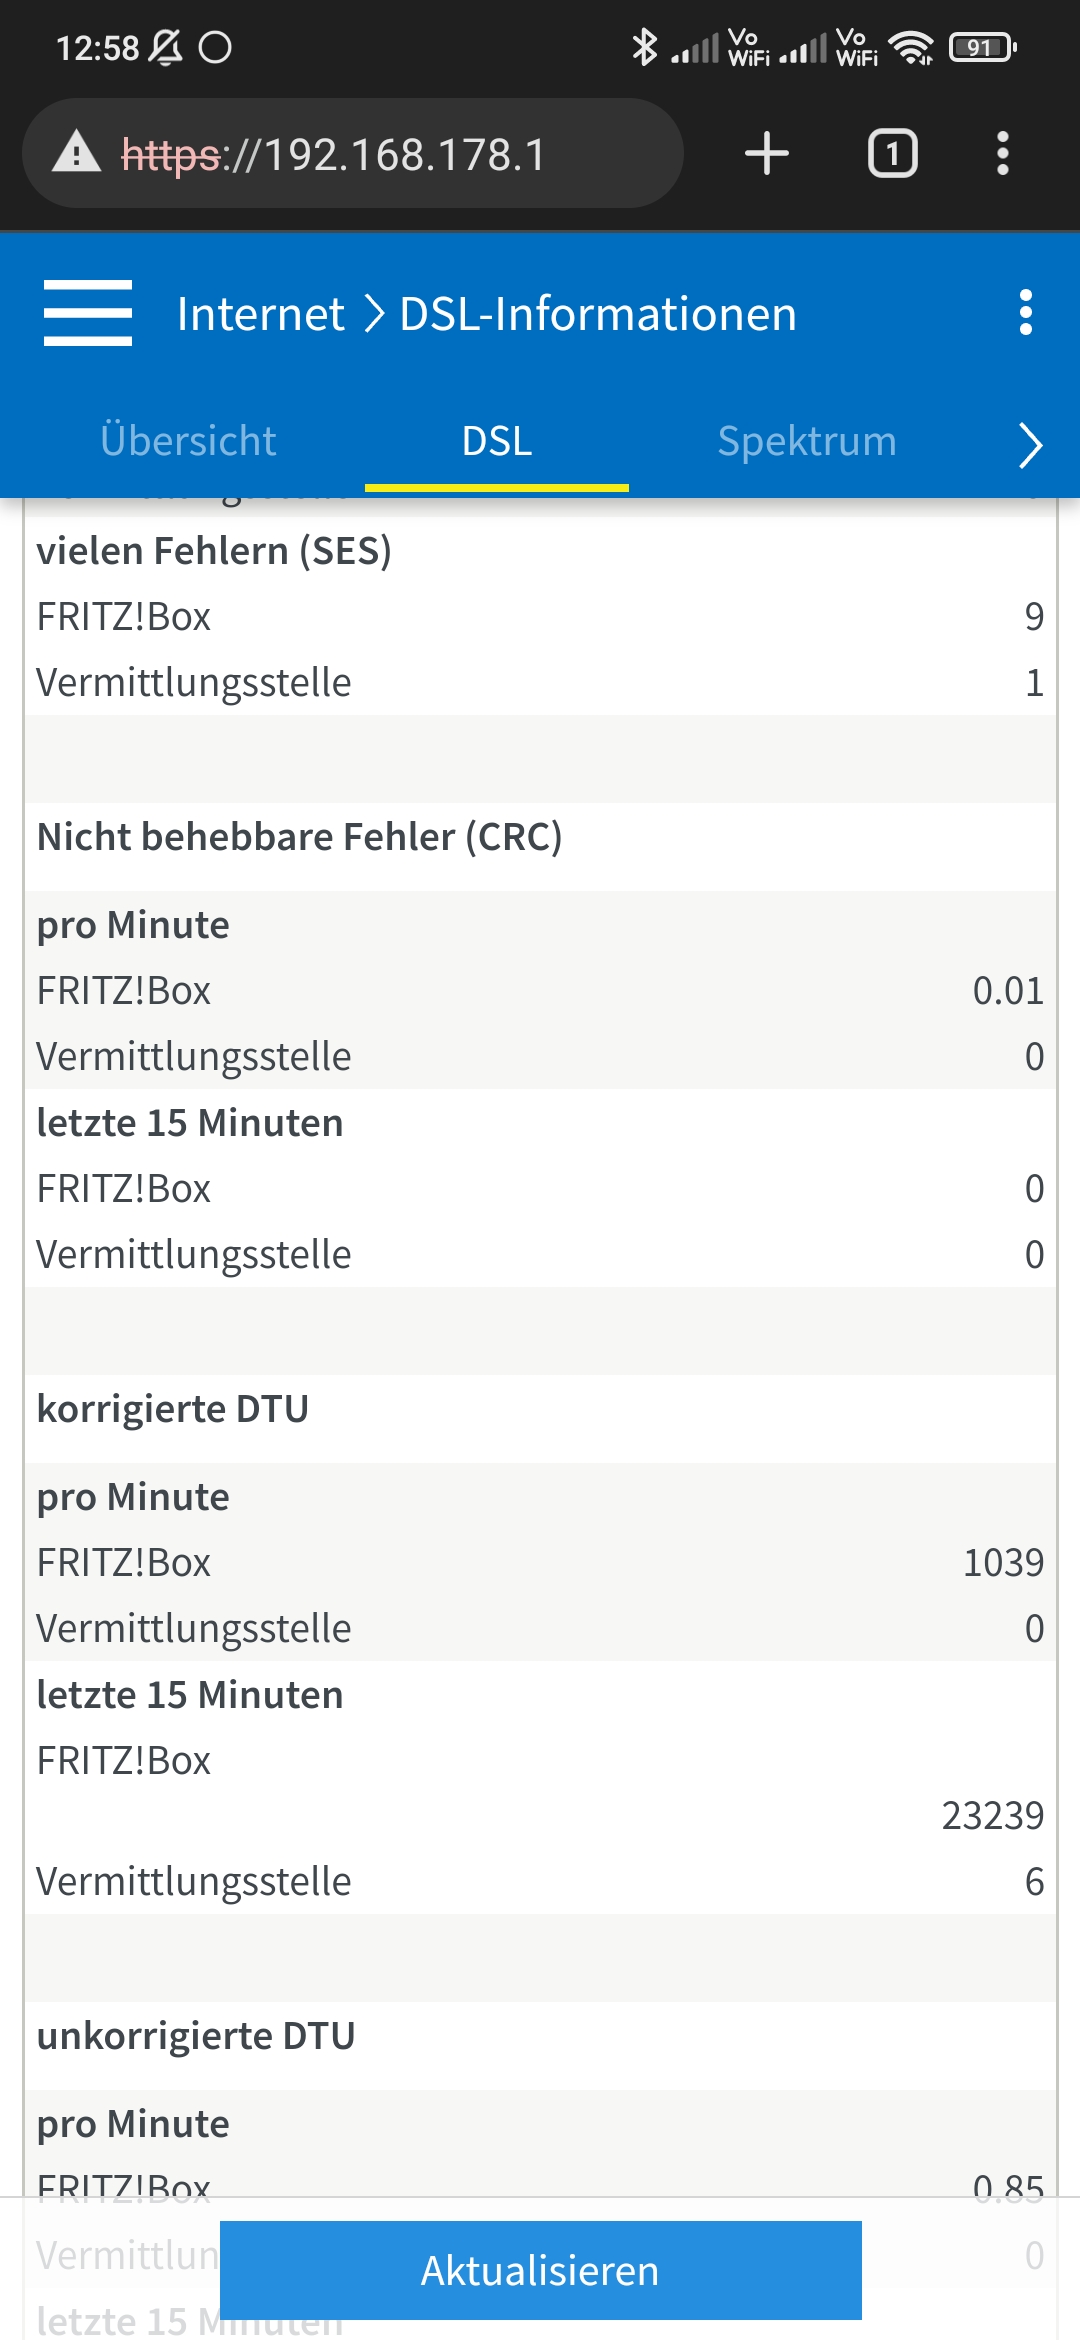This screenshot has height=2340, width=1080.
Task: Select the DSL tab
Action: (497, 441)
